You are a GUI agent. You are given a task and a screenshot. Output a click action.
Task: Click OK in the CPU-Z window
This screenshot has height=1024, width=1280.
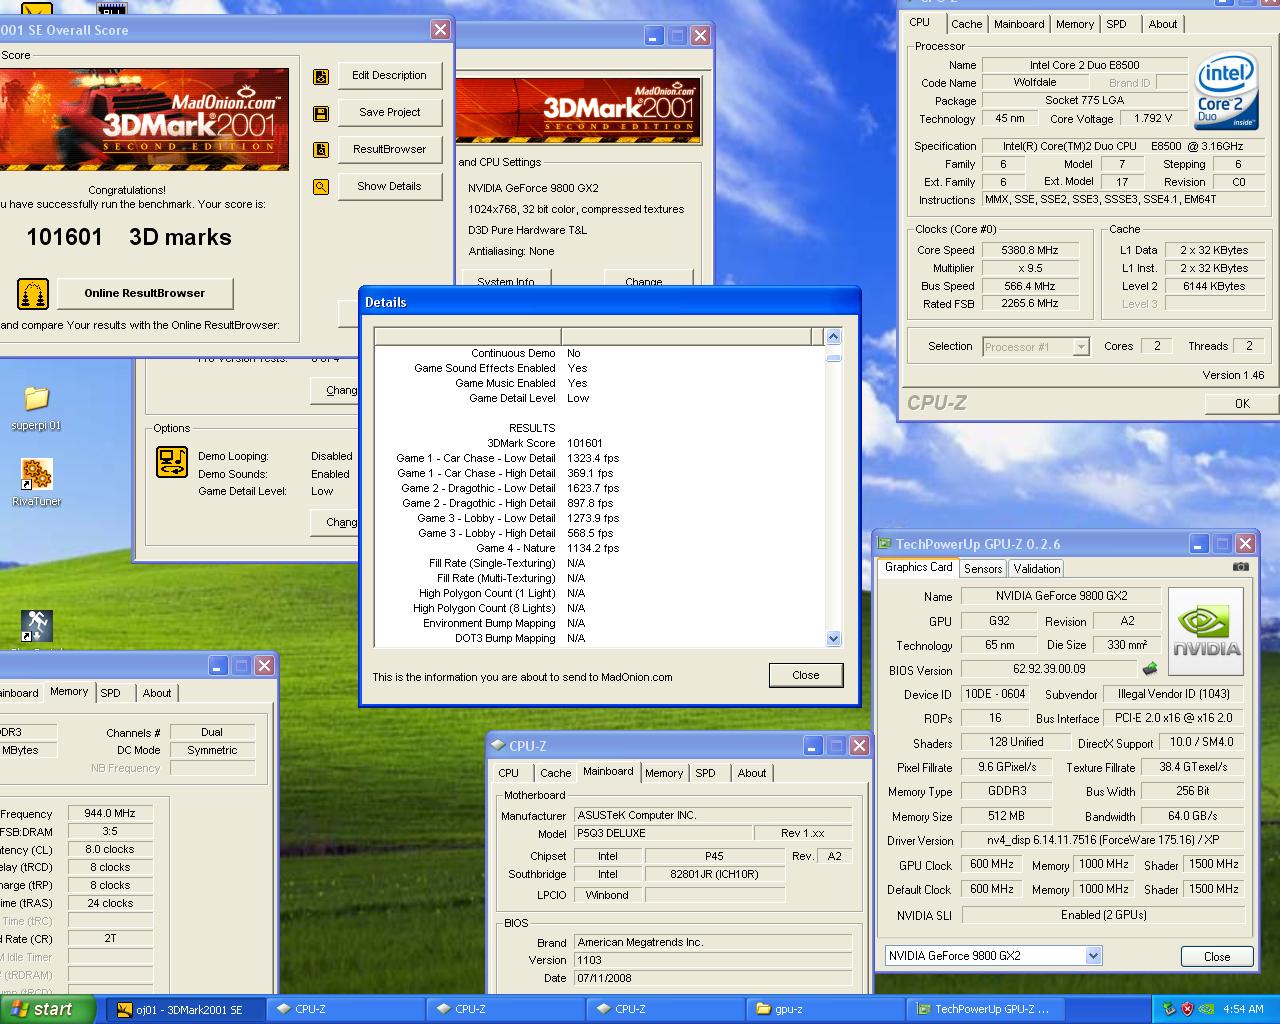1241,403
